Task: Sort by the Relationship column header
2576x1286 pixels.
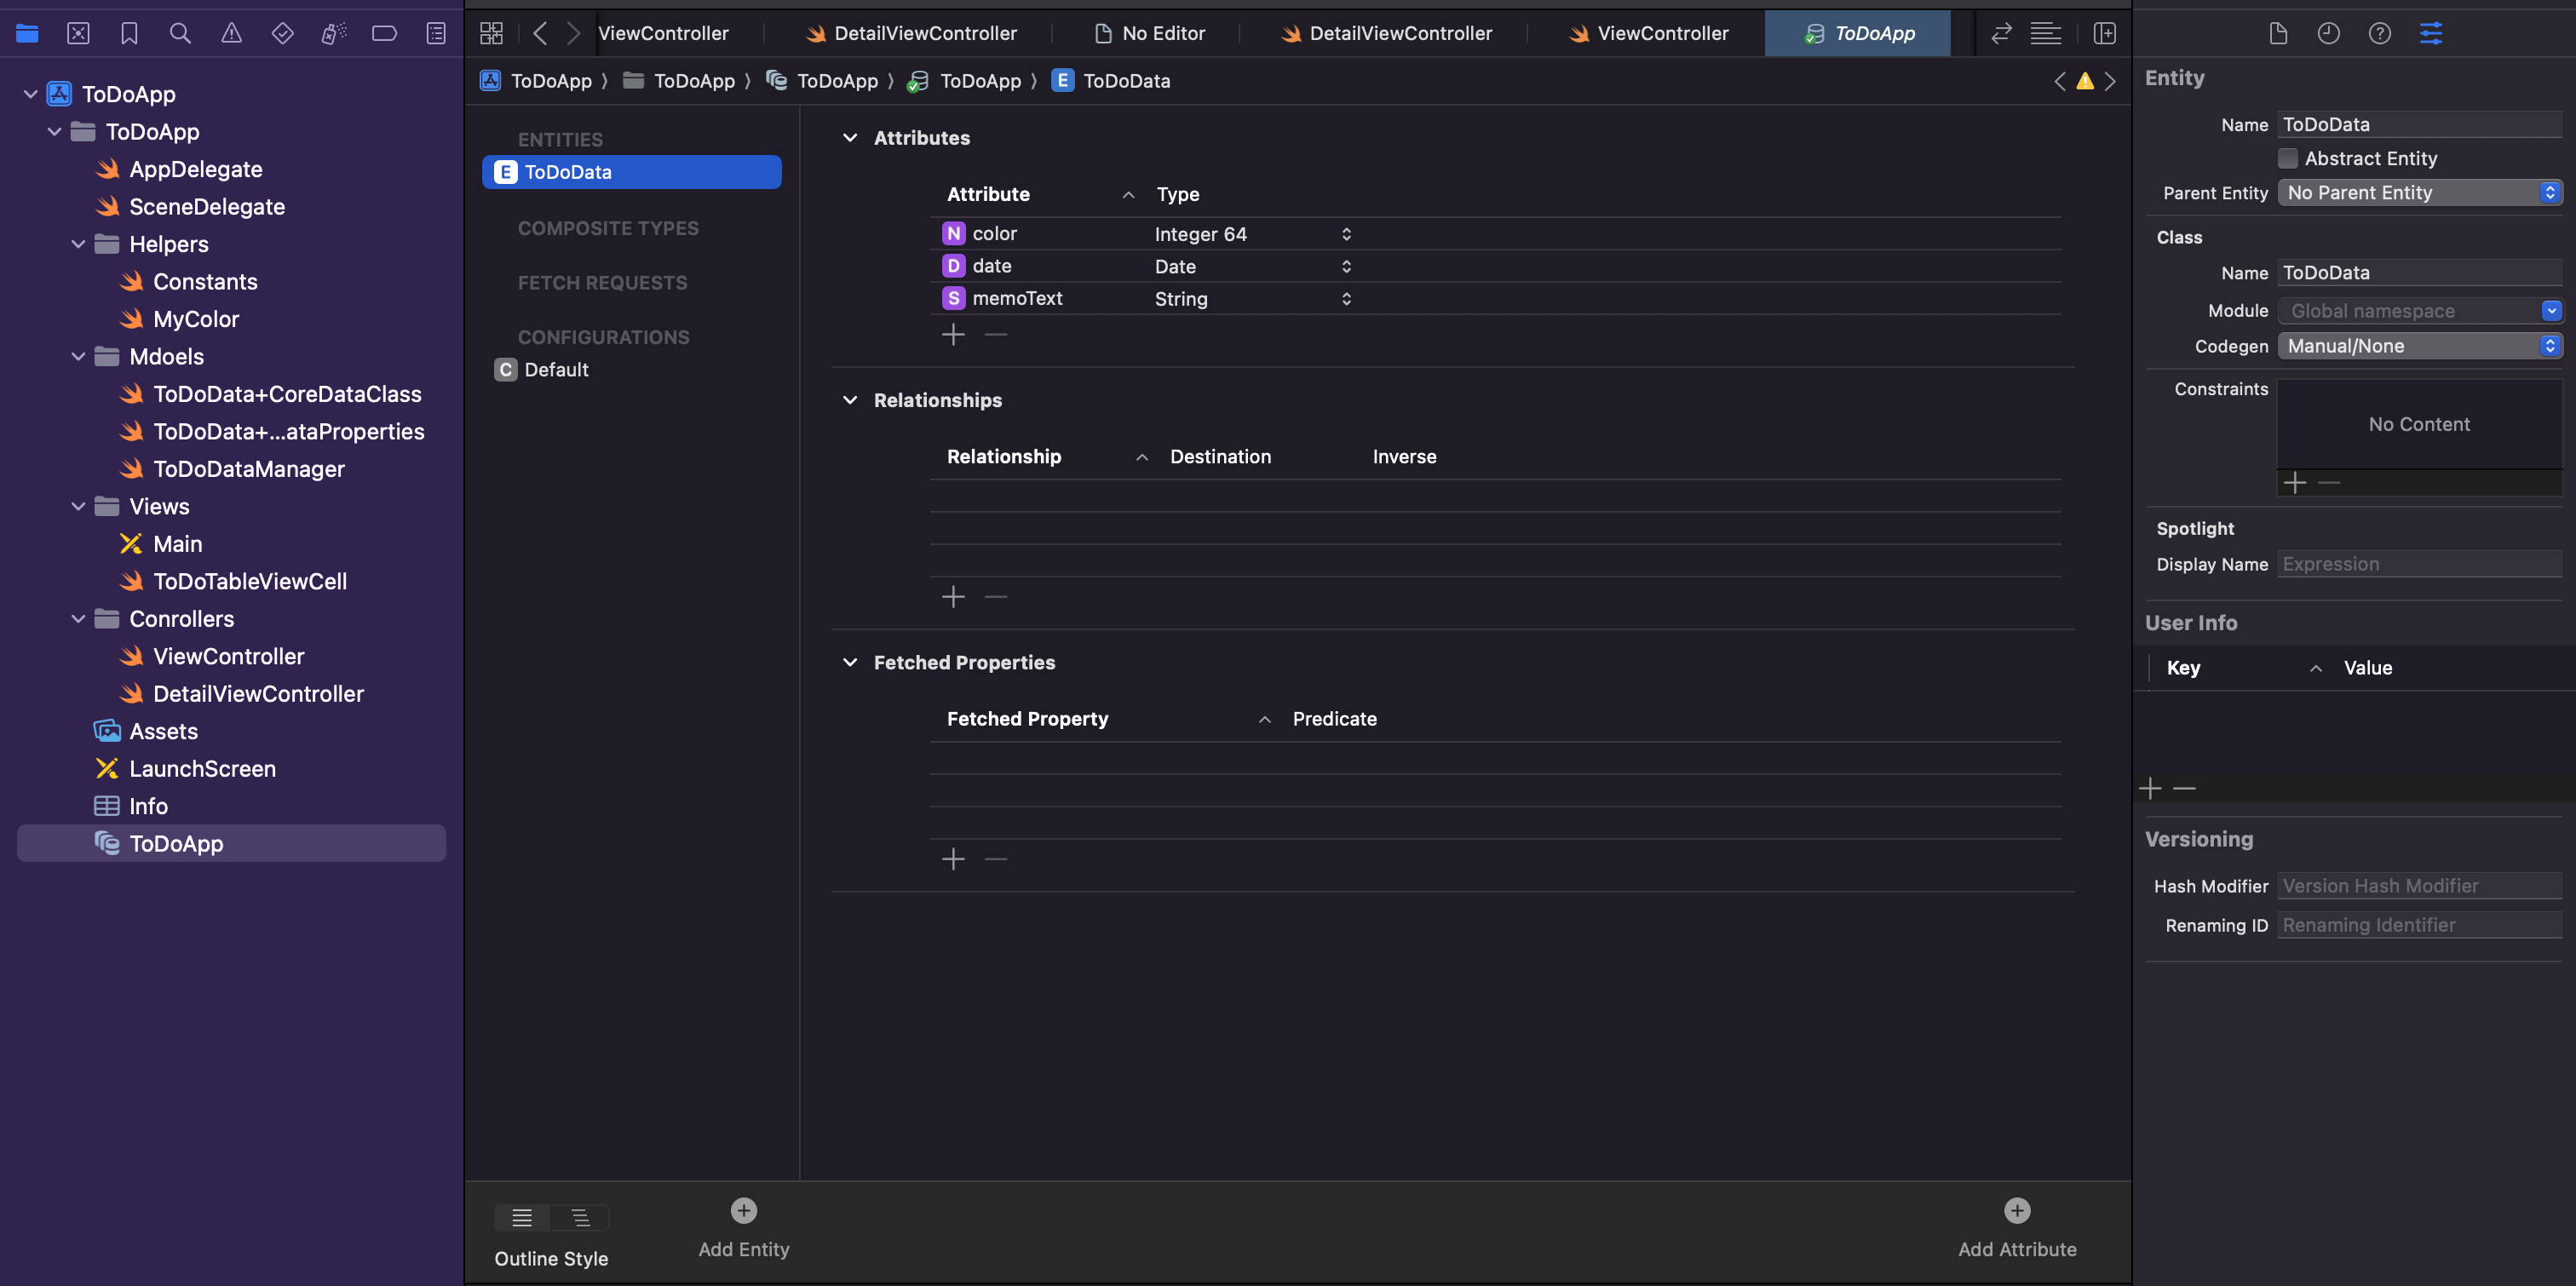Action: coord(1047,457)
